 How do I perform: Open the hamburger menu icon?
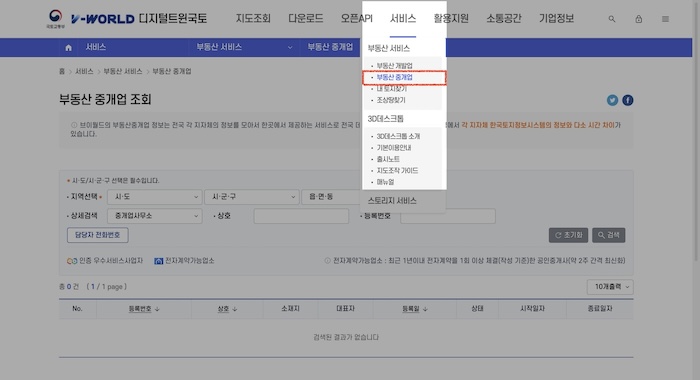(x=665, y=19)
